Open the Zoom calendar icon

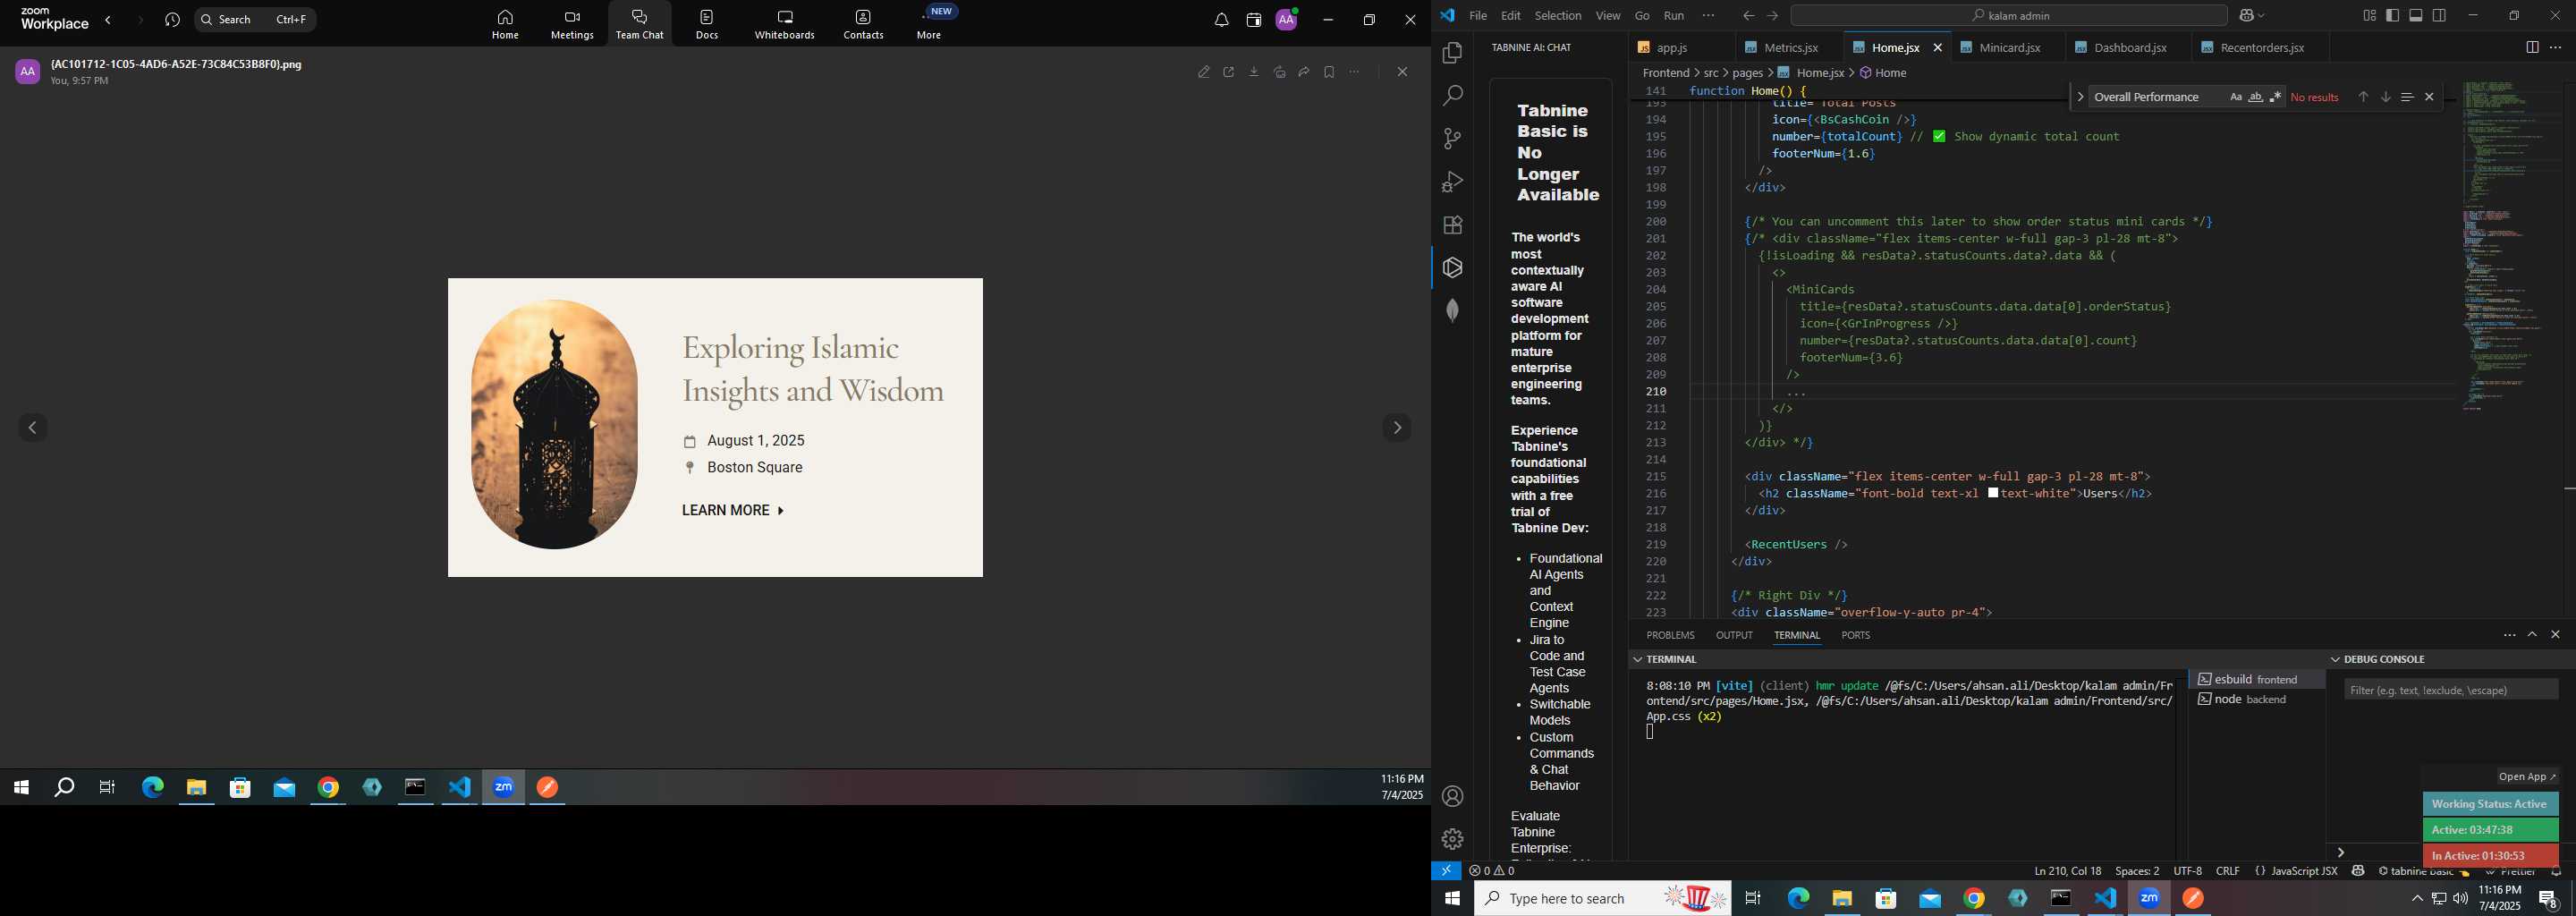(x=1254, y=20)
